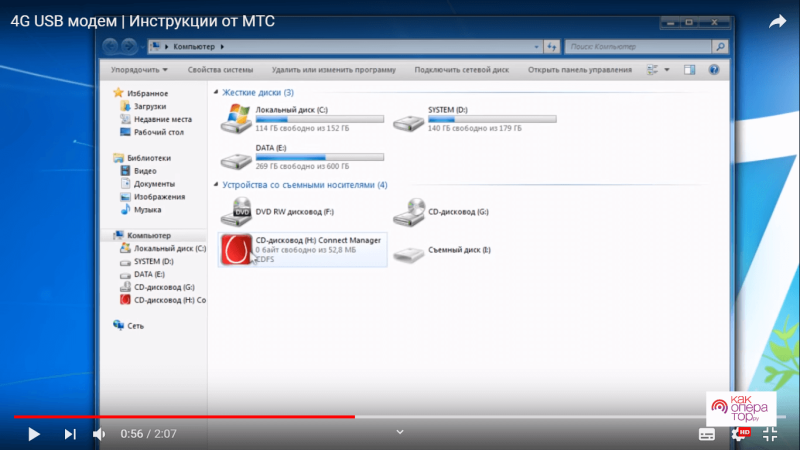Play the video
800x450 pixels.
pyautogui.click(x=34, y=434)
